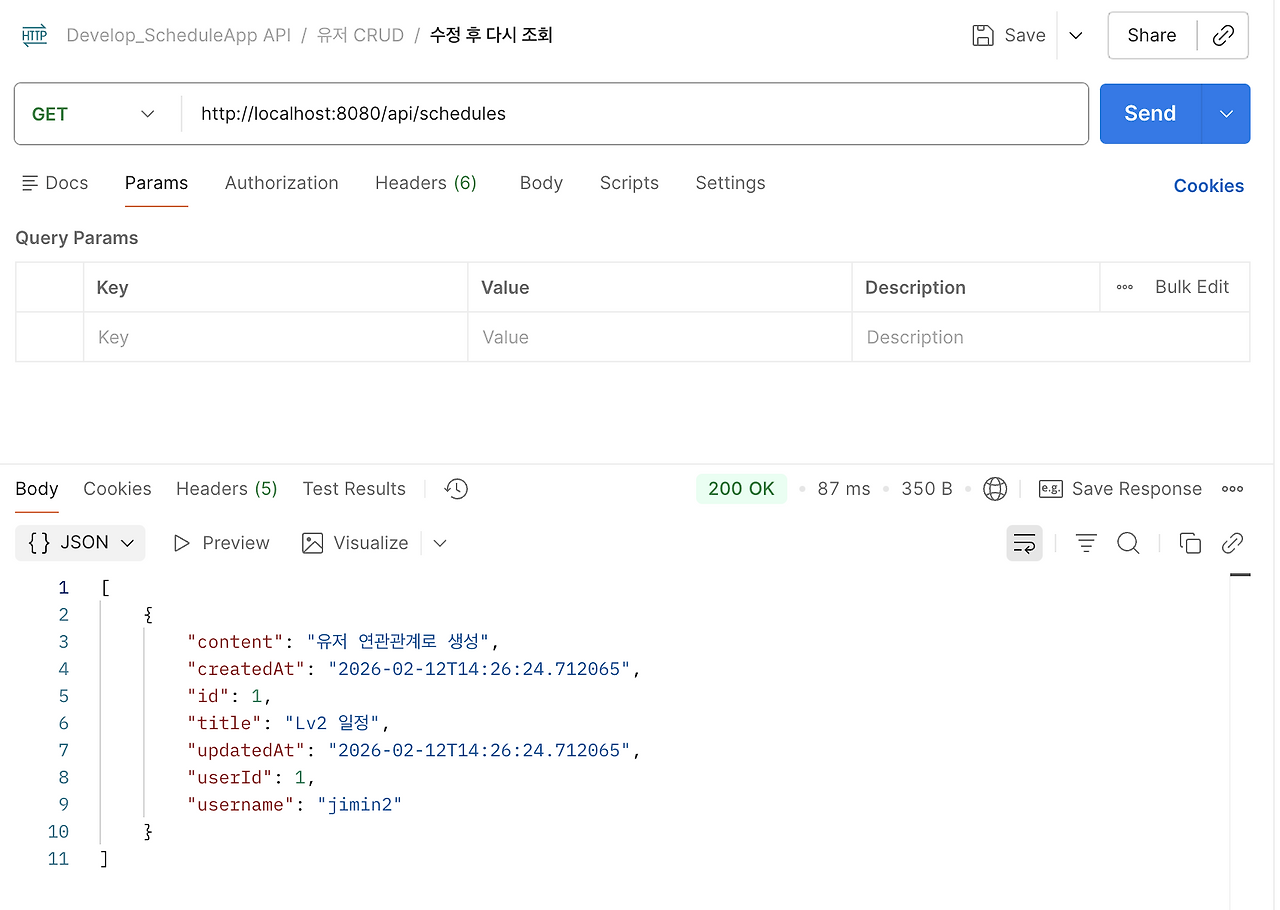Click the query param Key input cell
1280x910 pixels.
click(x=276, y=337)
